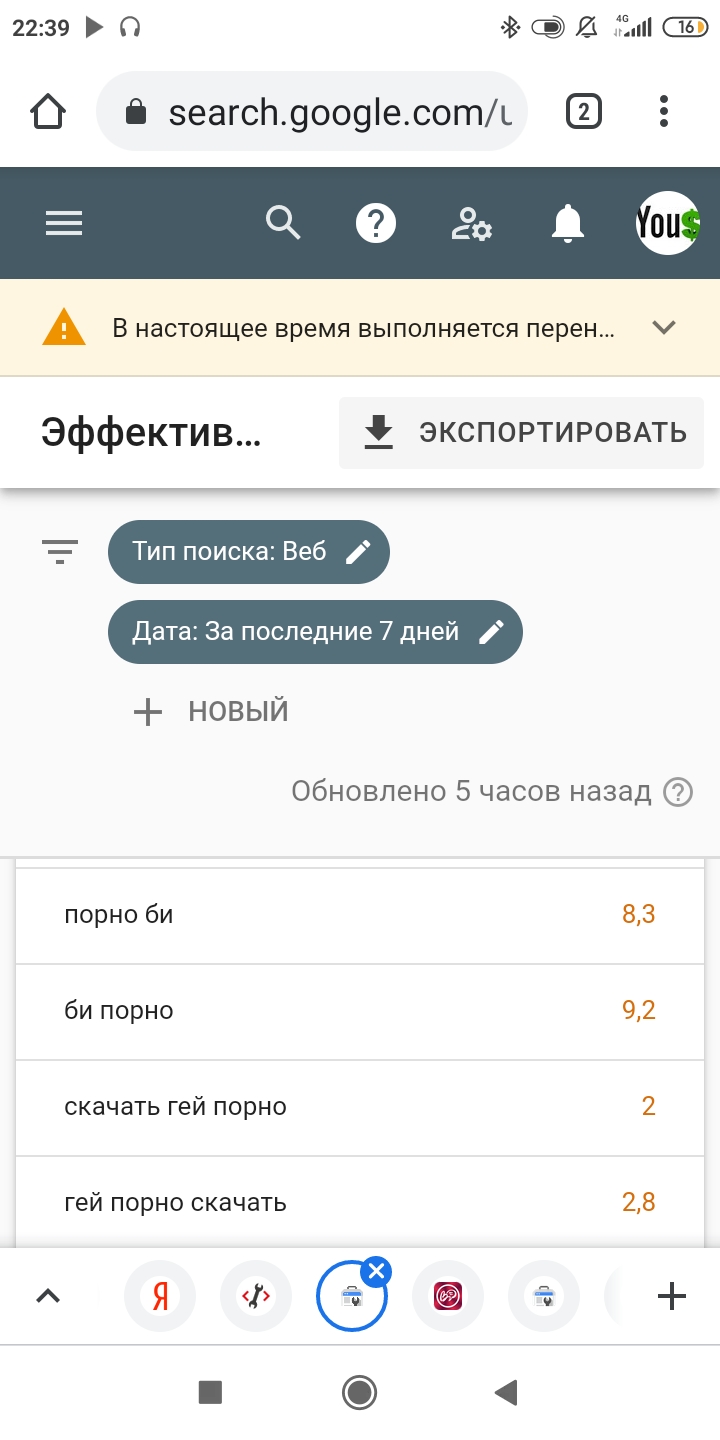Open the help question mark icon
Screen dimensions: 720x1440
point(376,224)
